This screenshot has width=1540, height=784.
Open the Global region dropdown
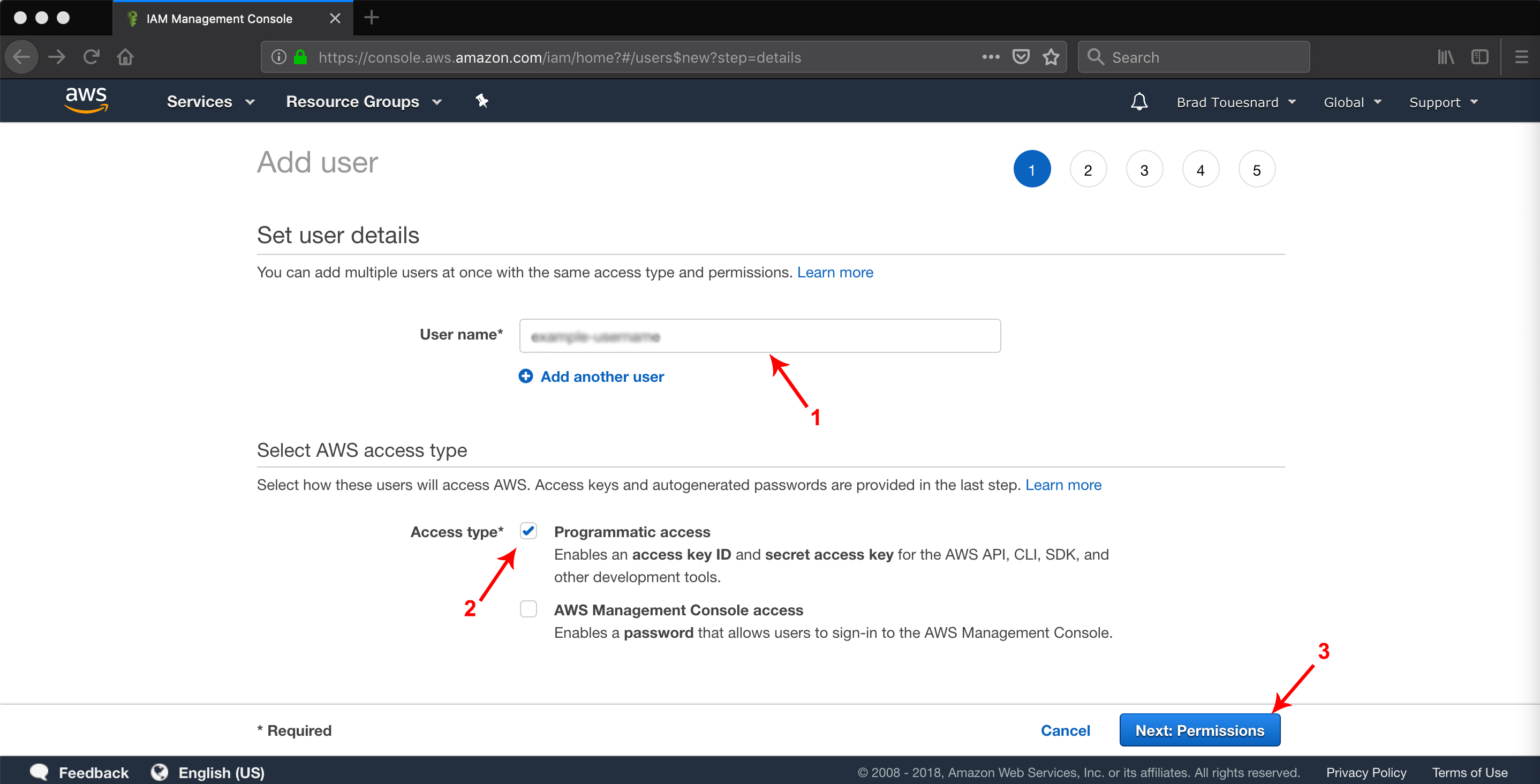1352,102
